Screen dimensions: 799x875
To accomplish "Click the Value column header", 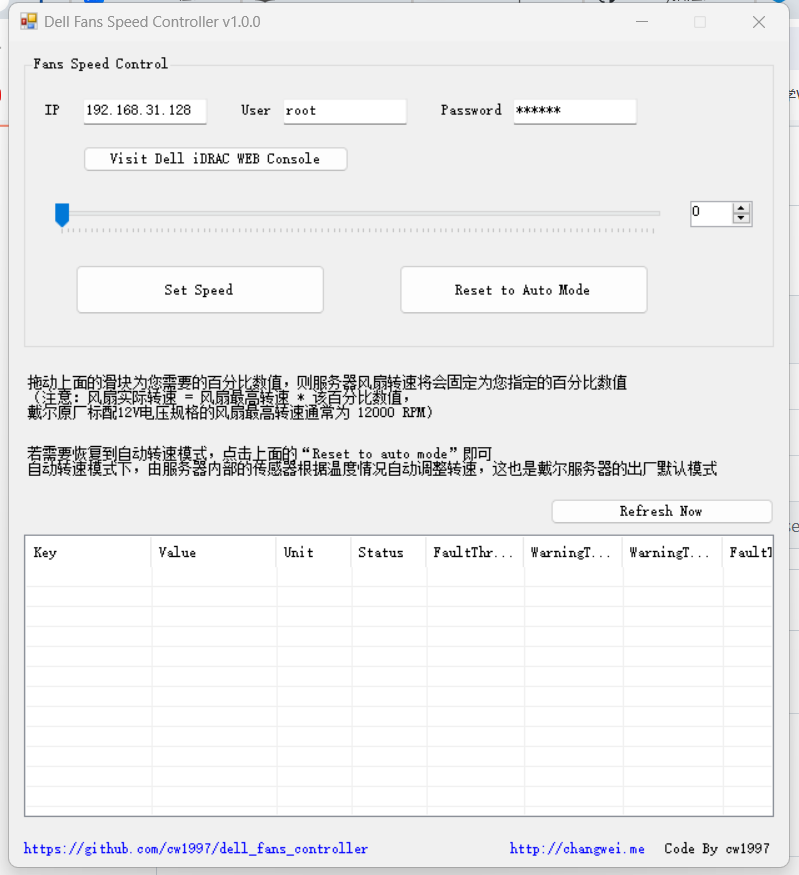I will coord(214,552).
